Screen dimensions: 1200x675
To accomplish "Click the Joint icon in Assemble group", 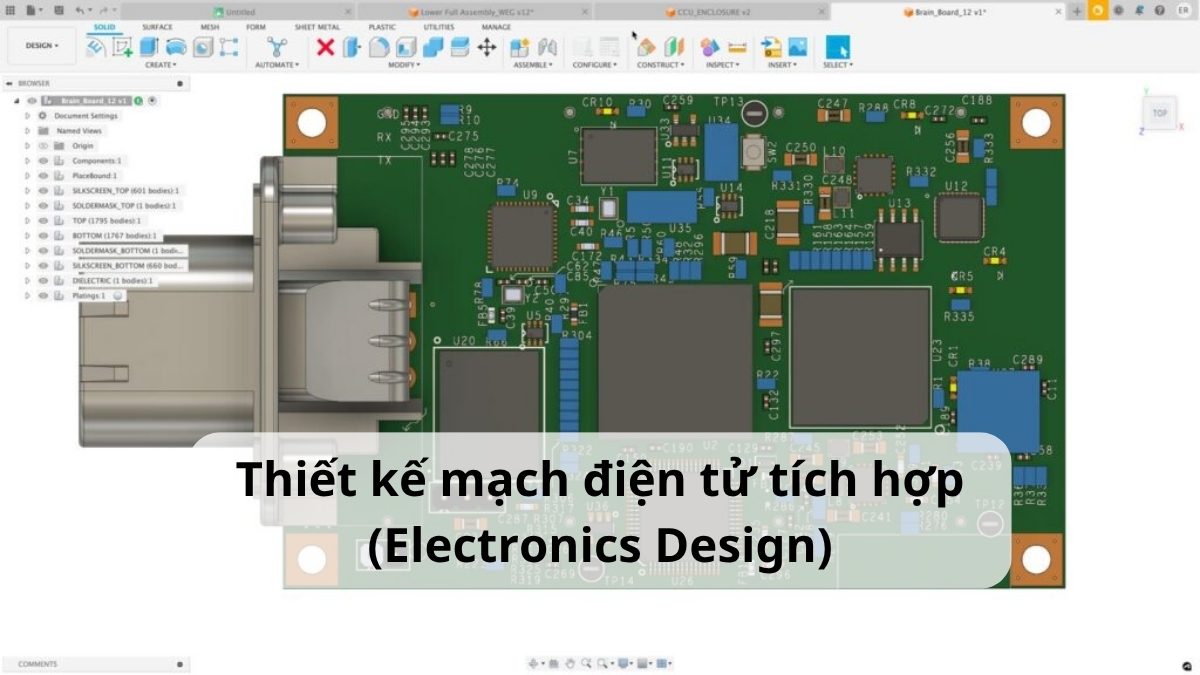I will [x=547, y=46].
